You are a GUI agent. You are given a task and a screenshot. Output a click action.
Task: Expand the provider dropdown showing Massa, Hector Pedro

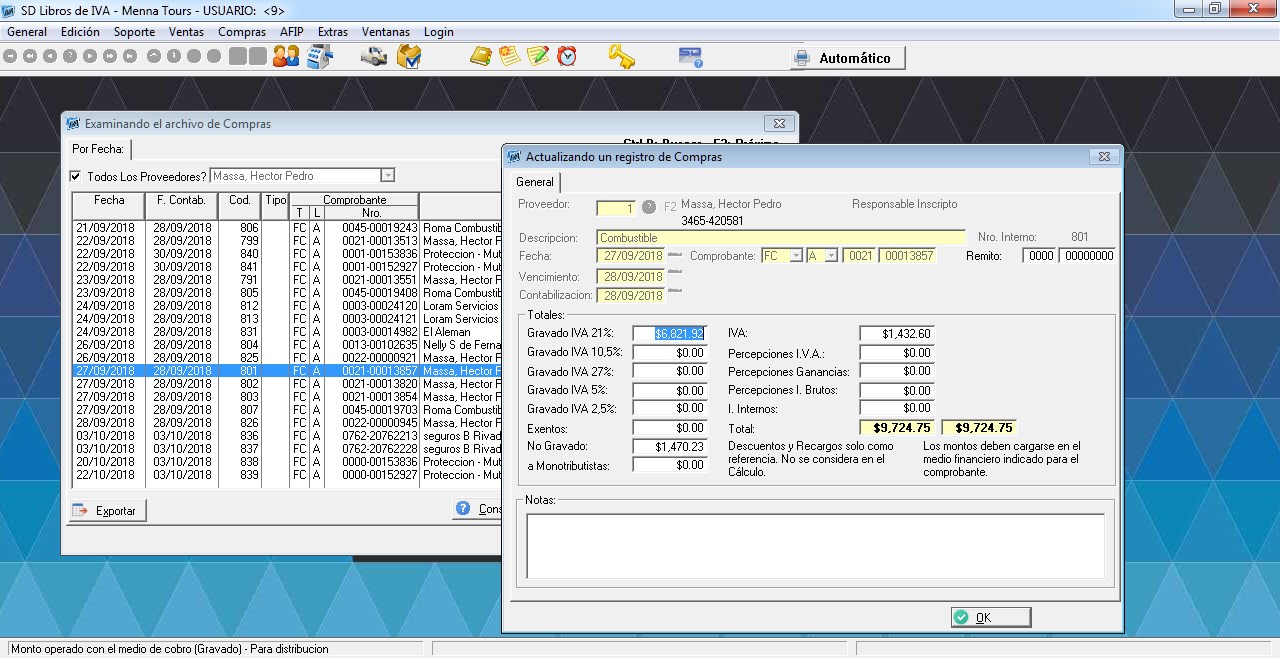click(388, 176)
